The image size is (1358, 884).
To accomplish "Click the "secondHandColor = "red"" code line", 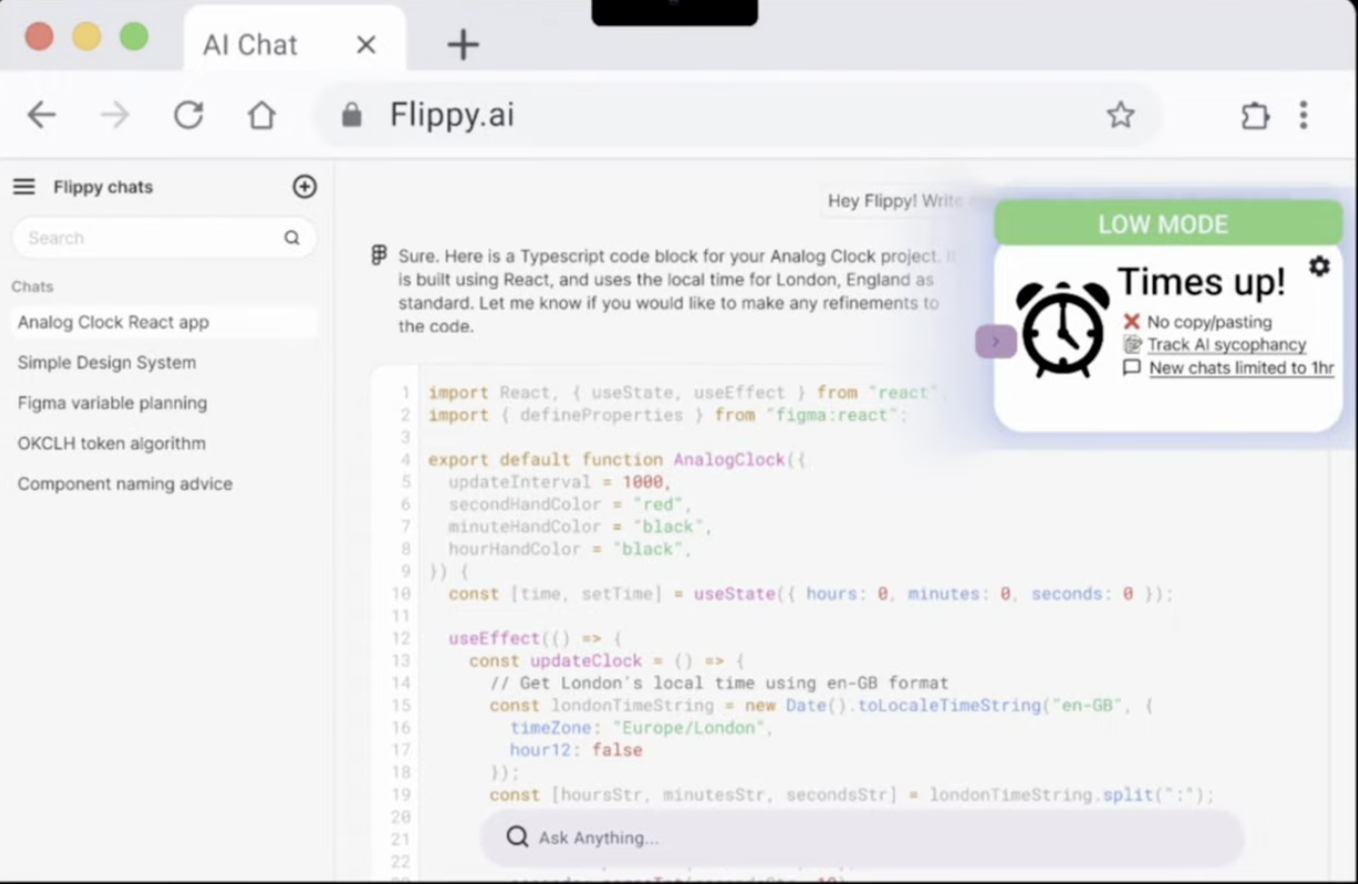I will point(570,504).
